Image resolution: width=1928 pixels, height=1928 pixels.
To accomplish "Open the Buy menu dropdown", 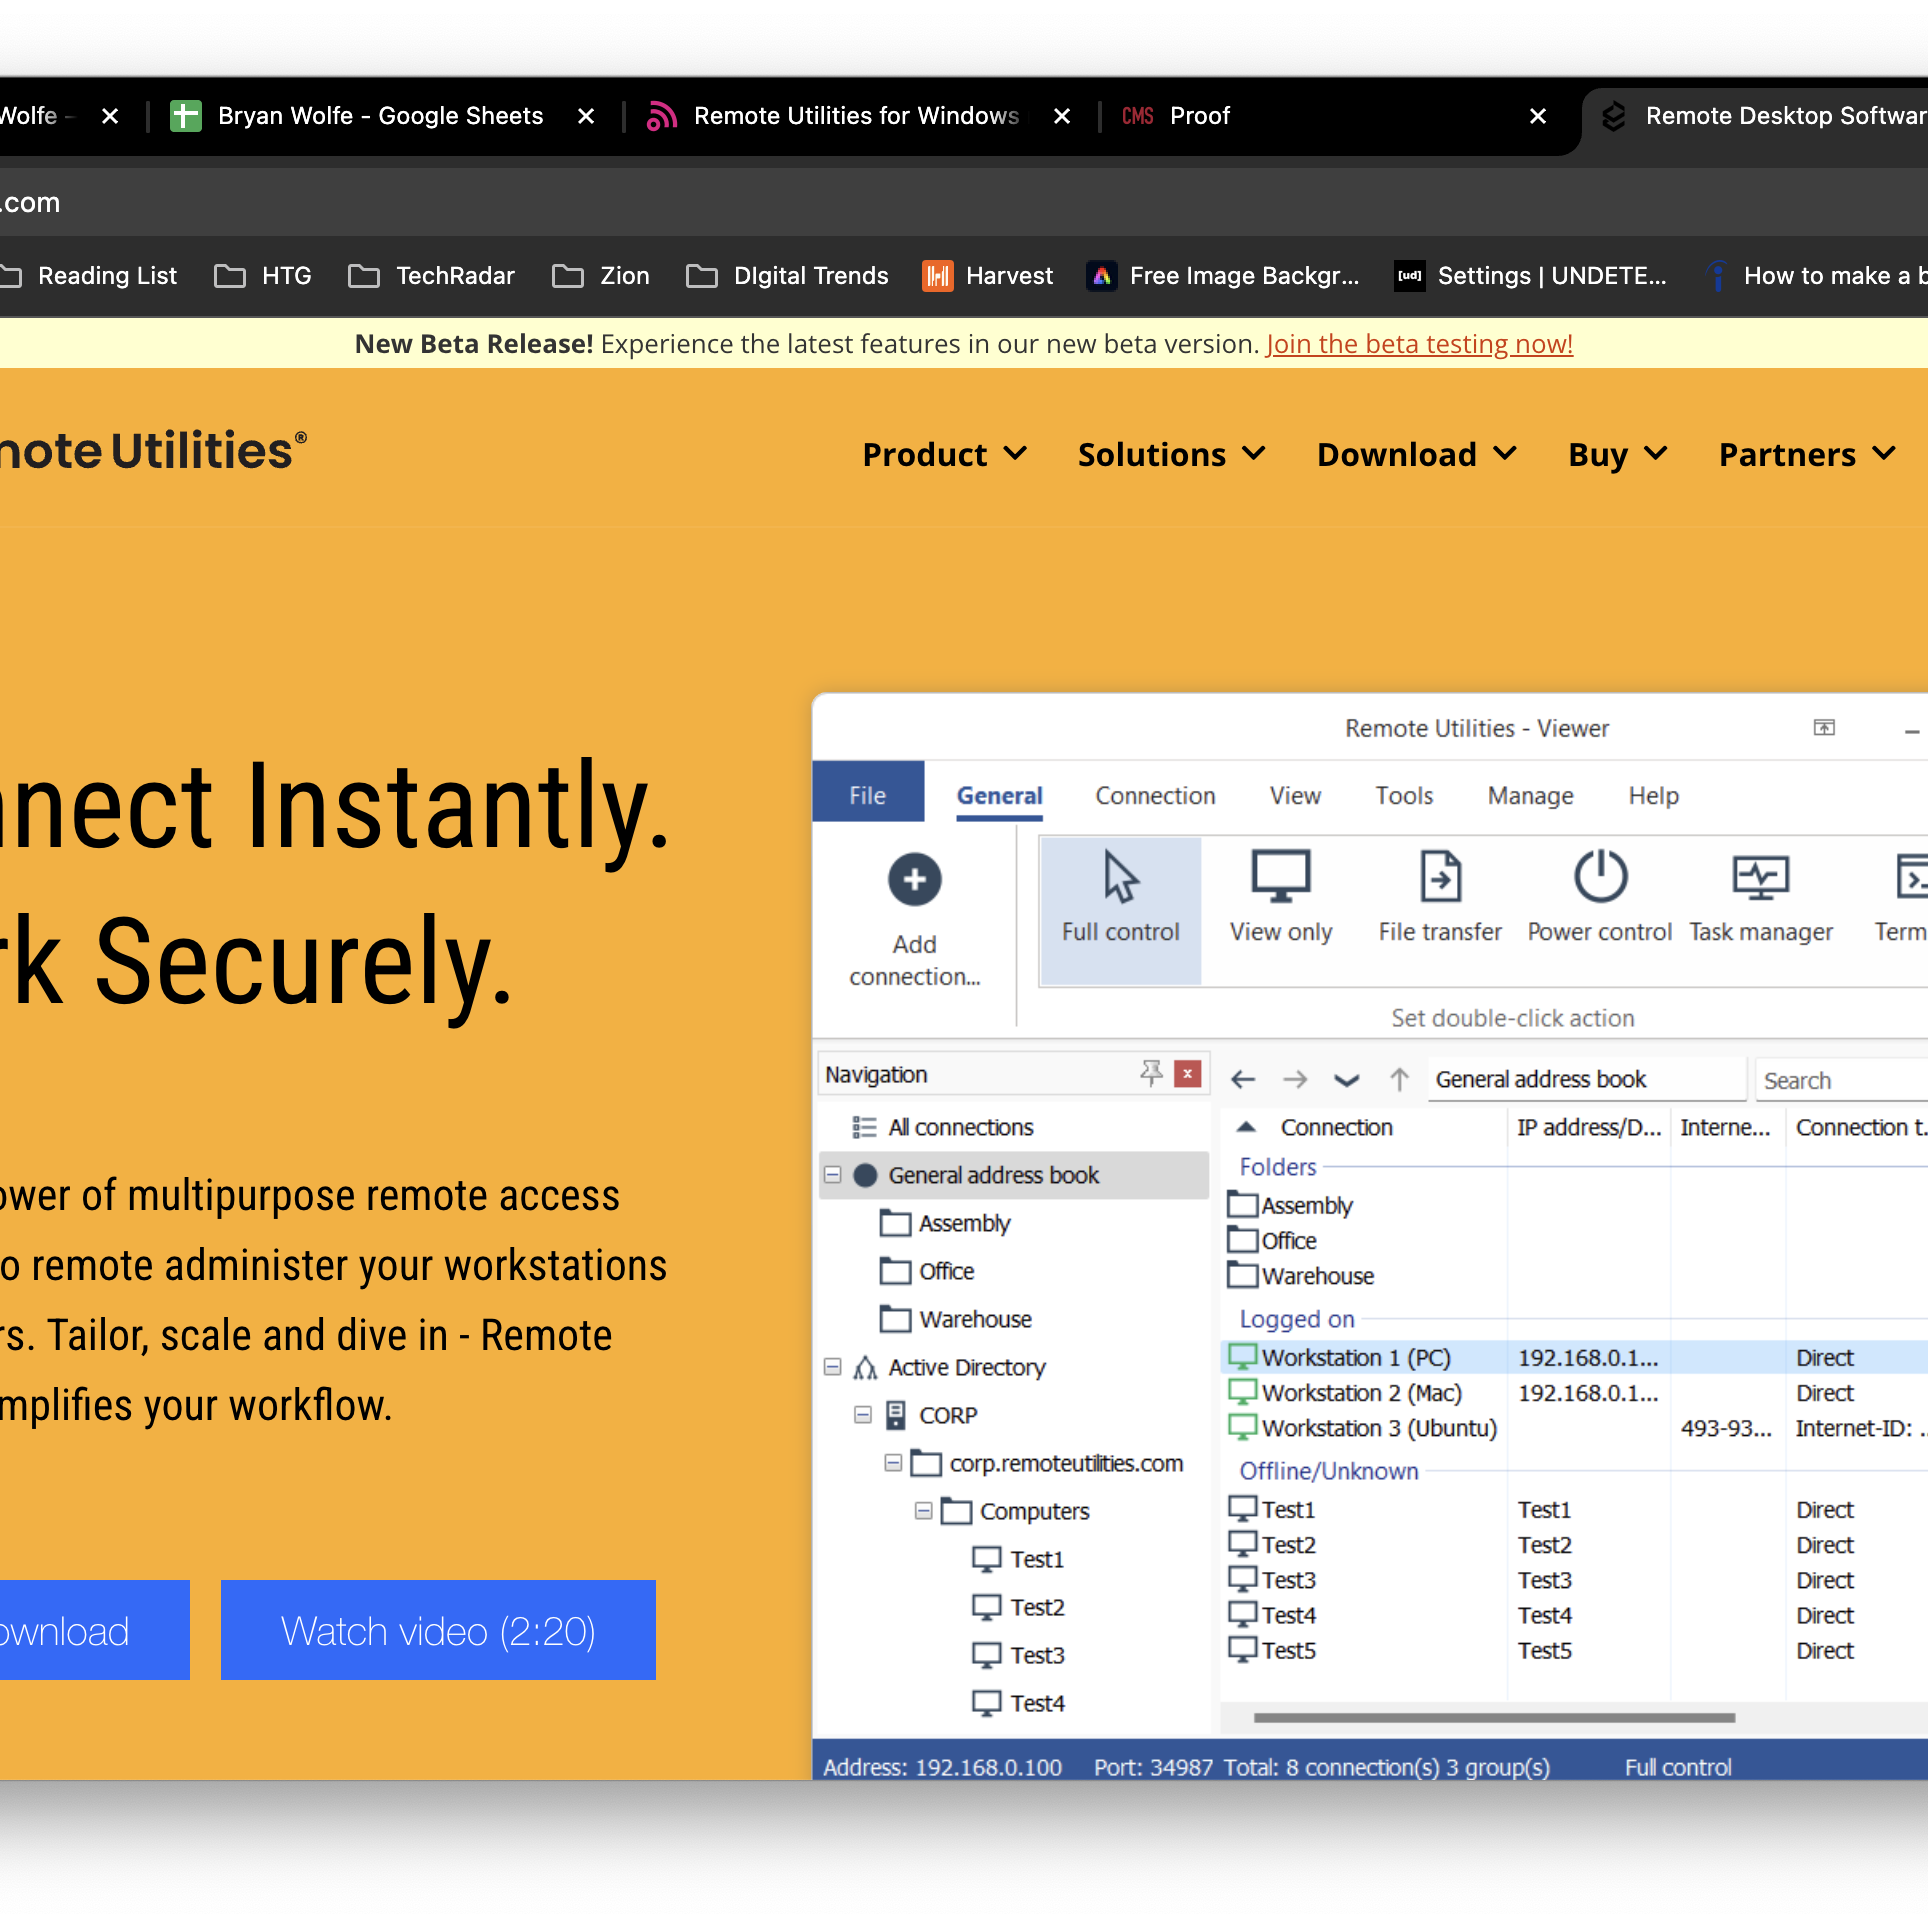I will tap(1618, 455).
